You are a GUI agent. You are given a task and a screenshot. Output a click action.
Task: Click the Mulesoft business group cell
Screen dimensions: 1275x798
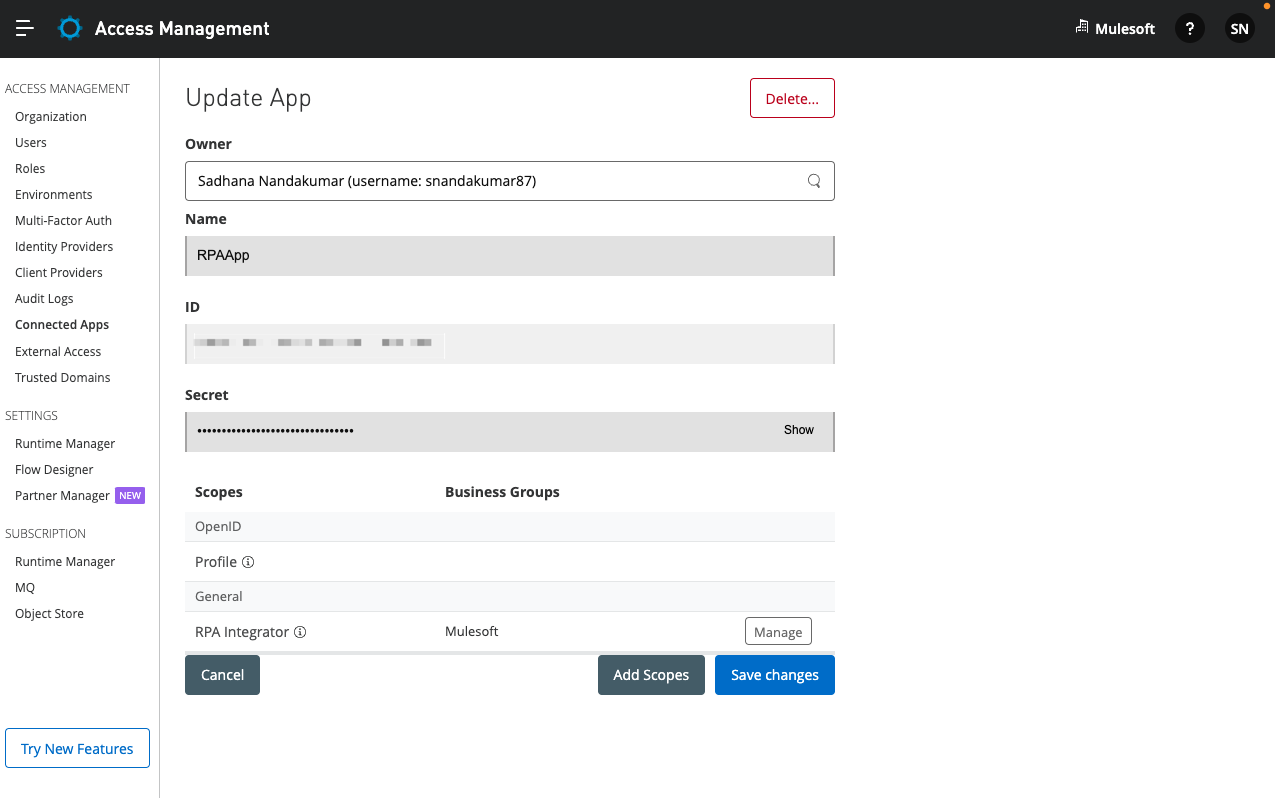pyautogui.click(x=472, y=632)
